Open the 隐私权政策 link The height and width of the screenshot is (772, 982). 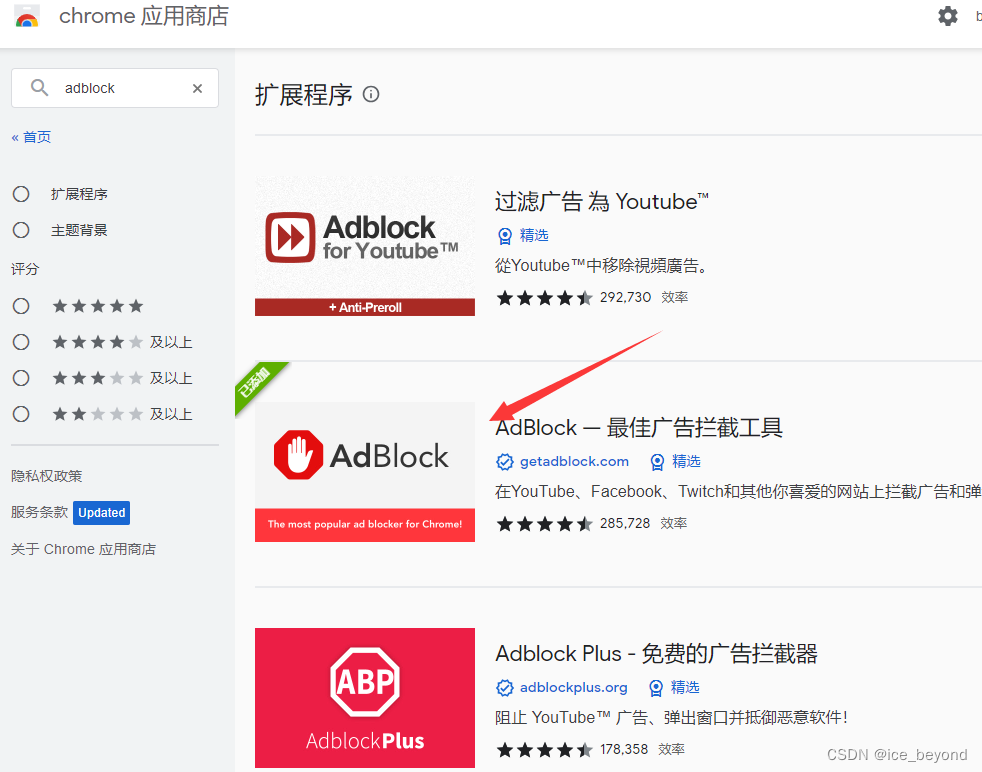[47, 476]
